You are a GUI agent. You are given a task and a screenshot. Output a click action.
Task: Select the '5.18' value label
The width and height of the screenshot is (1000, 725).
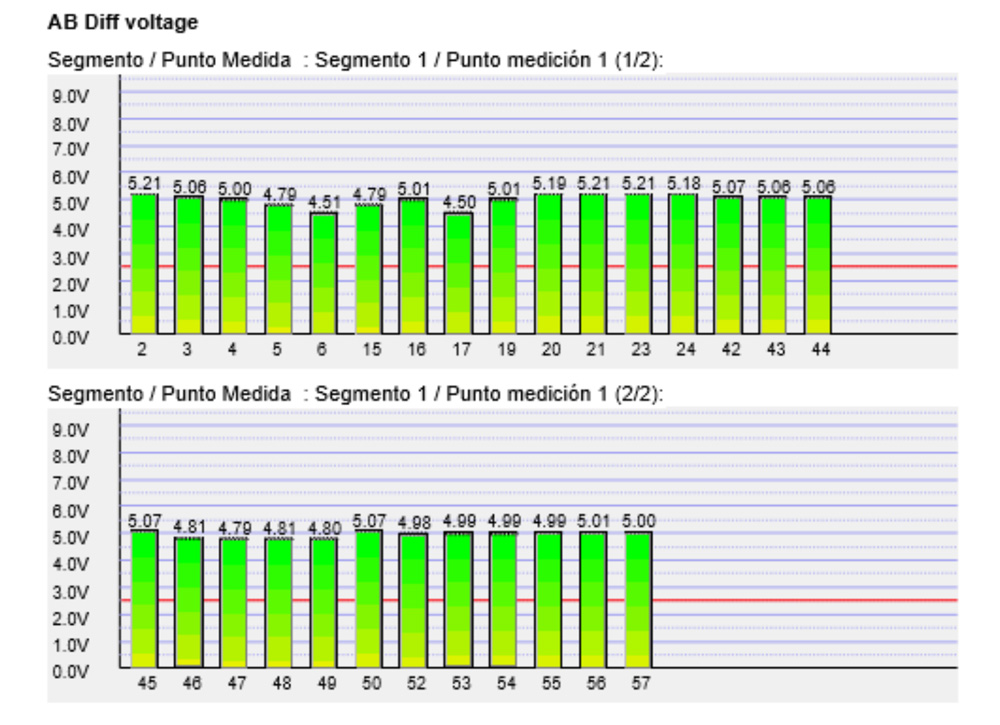pos(683,184)
